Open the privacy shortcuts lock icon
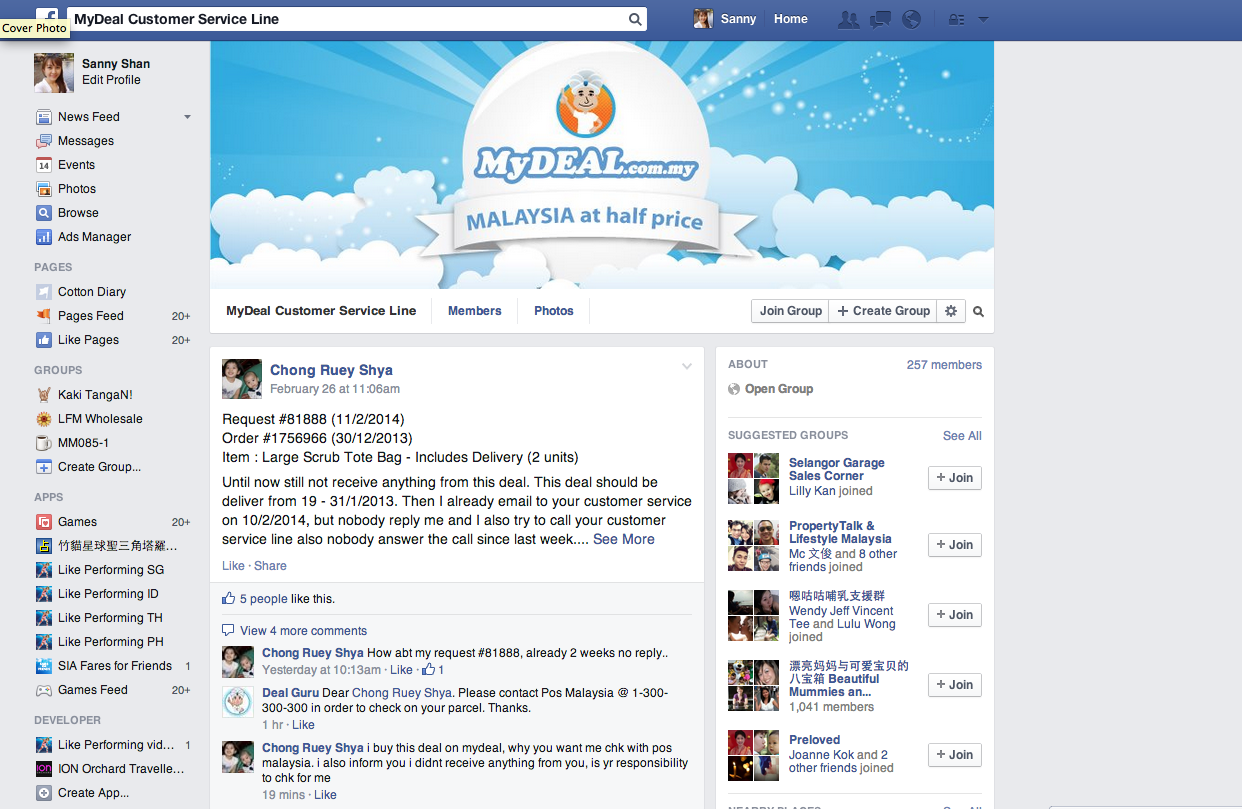This screenshot has height=809, width=1242. click(957, 19)
